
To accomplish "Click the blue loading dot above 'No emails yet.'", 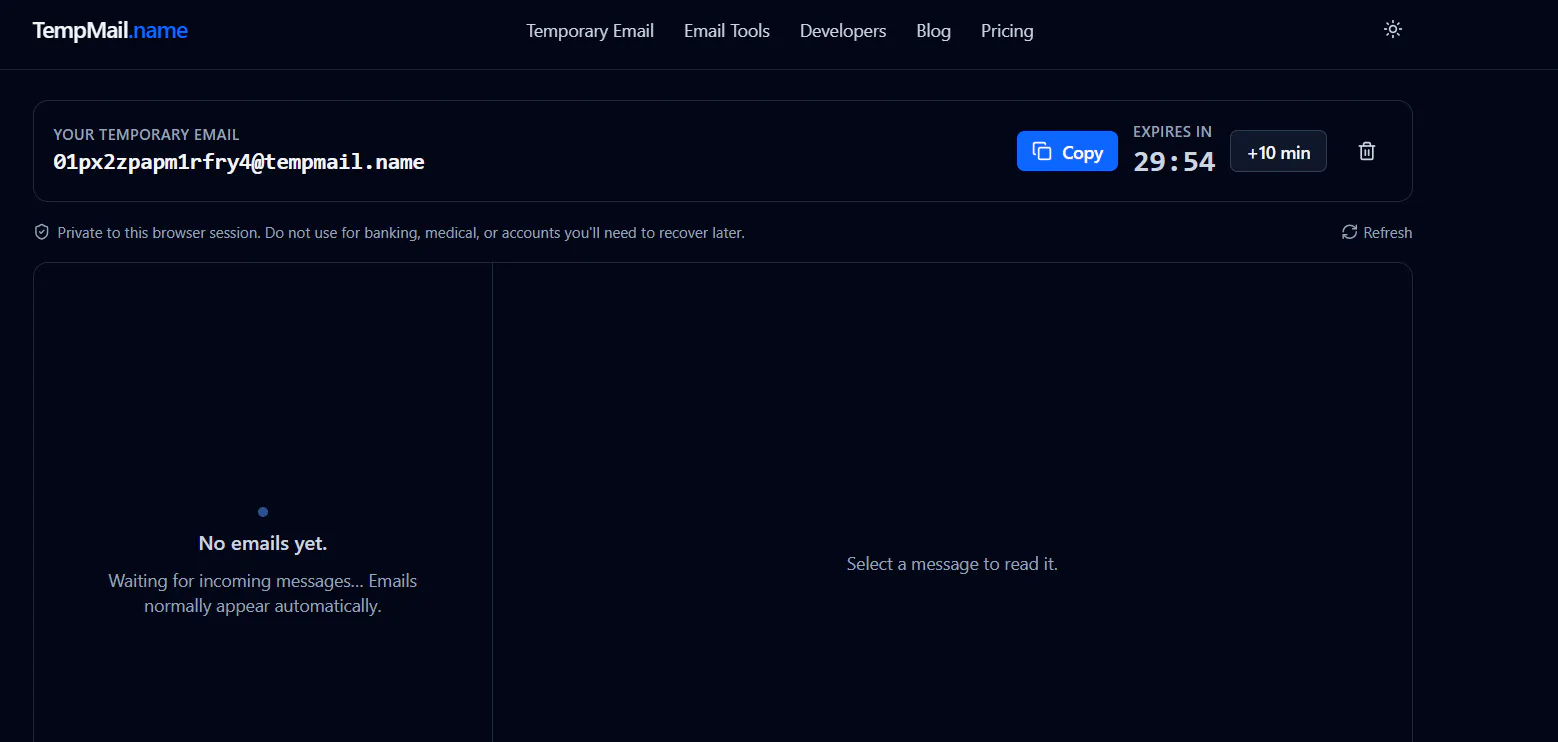I will click(263, 512).
